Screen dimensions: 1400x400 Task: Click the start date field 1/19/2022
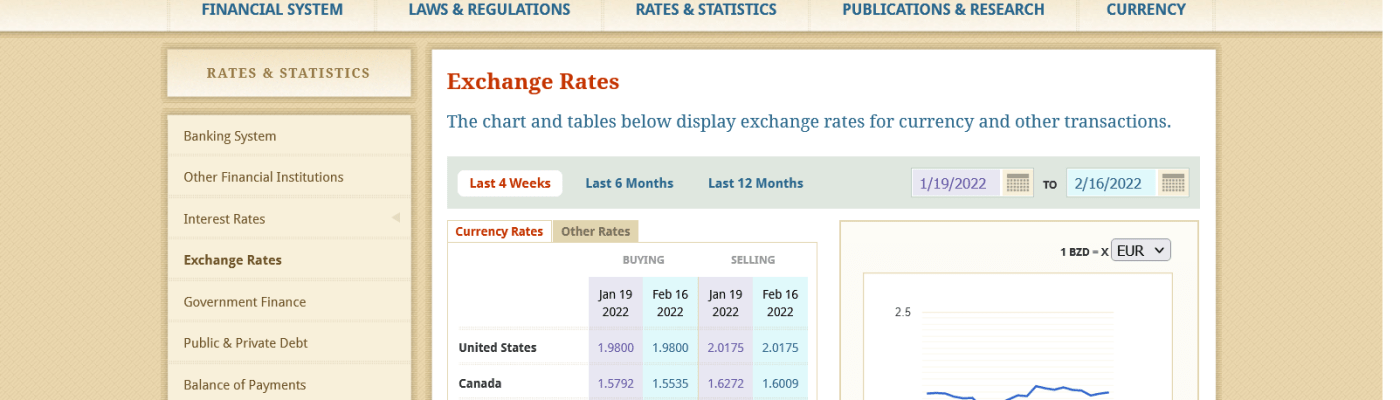[954, 183]
